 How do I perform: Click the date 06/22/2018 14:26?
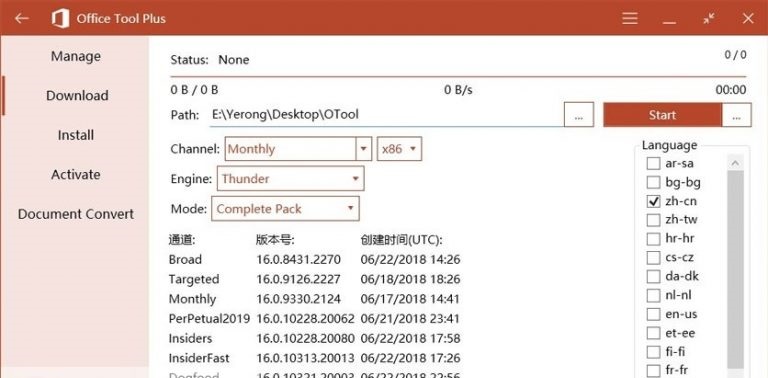coord(410,260)
